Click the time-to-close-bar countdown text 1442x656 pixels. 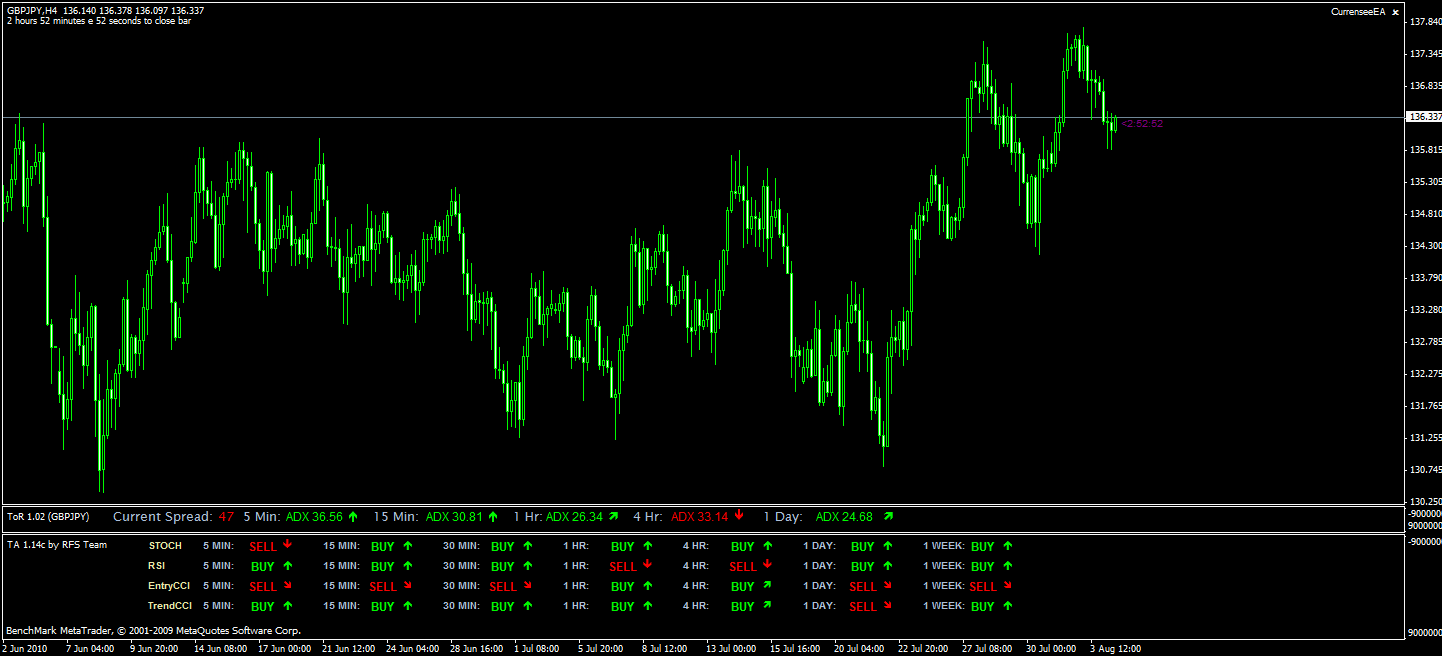pyautogui.click(x=98, y=20)
